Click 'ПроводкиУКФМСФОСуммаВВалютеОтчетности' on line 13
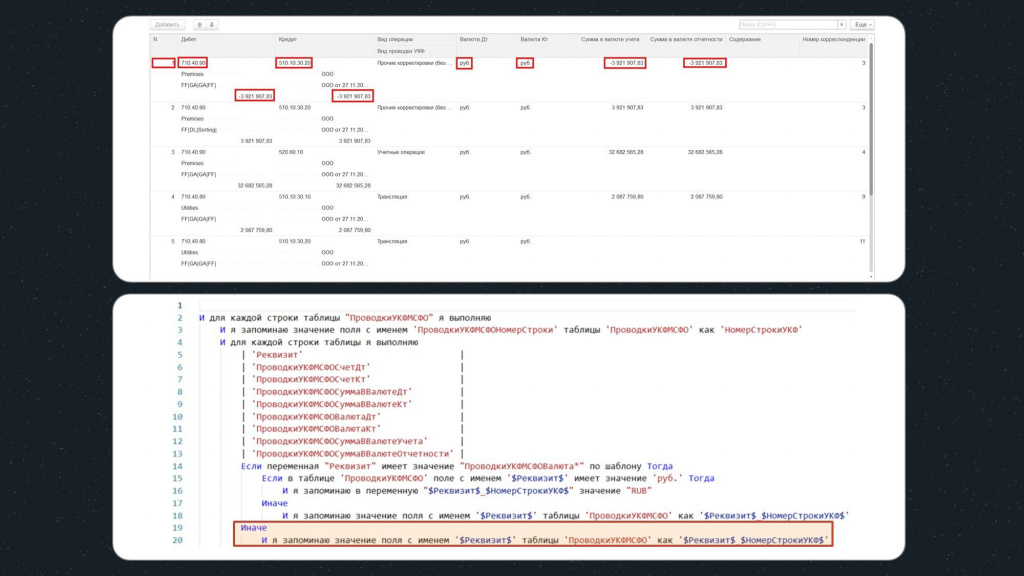This screenshot has width=1024, height=576. coord(353,454)
